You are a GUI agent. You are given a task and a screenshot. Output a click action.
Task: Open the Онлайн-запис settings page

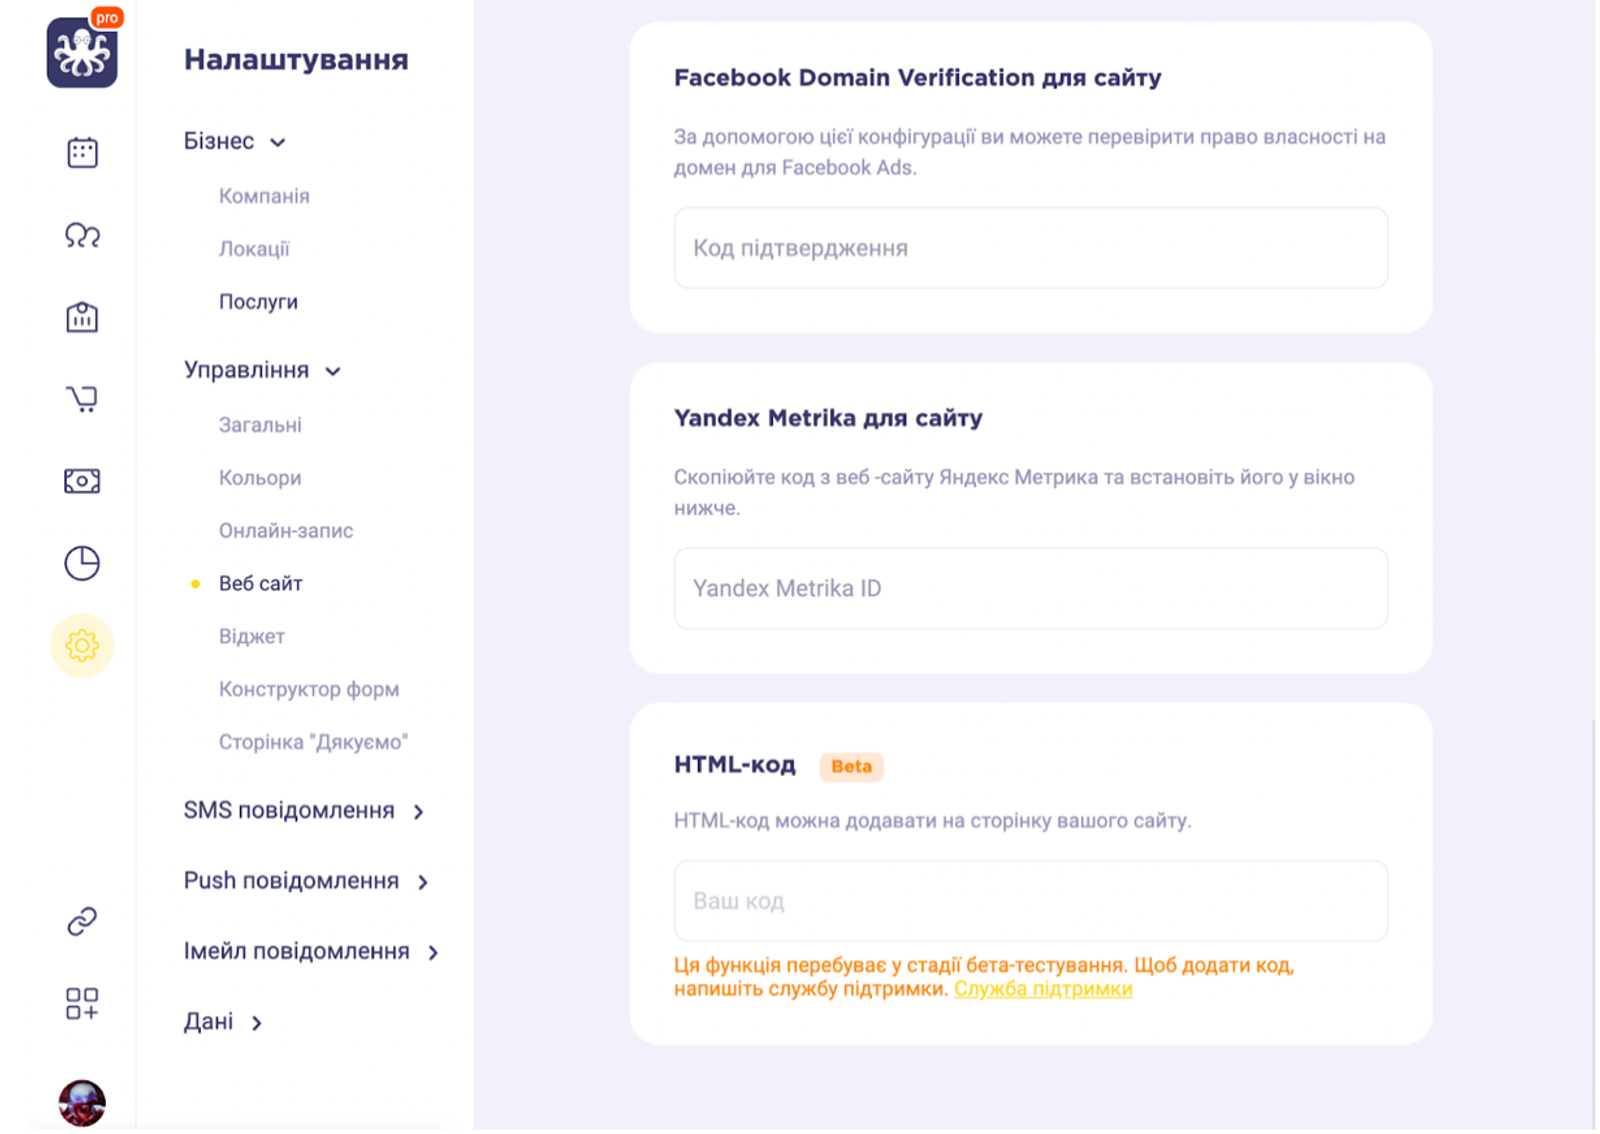[x=286, y=531]
